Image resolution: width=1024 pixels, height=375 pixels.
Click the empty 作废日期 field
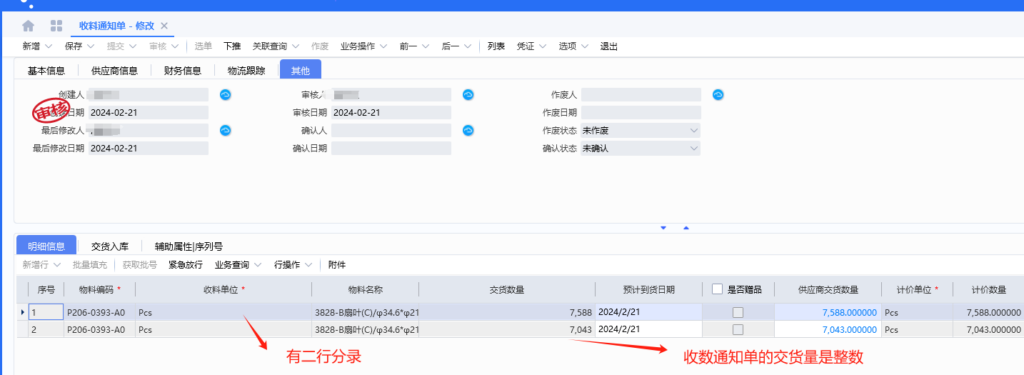point(641,112)
